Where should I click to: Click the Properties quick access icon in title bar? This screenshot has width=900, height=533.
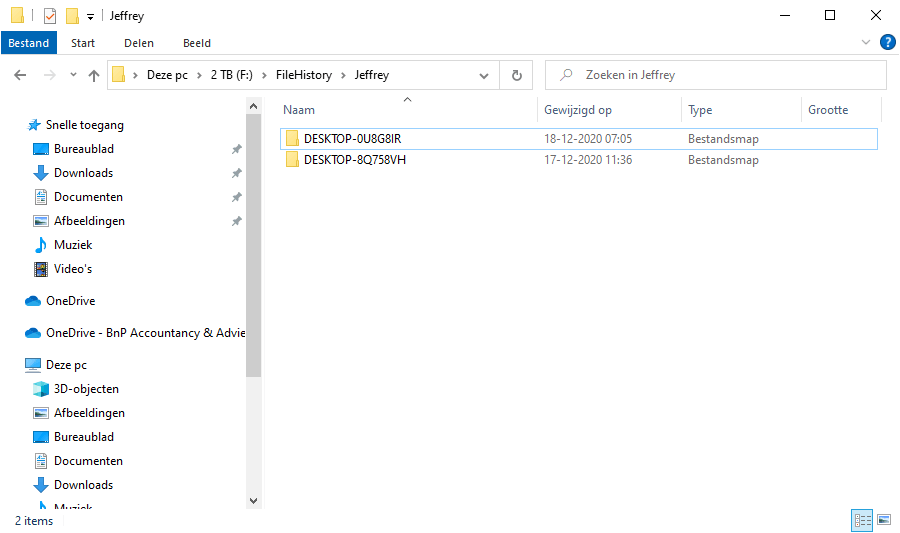50,15
